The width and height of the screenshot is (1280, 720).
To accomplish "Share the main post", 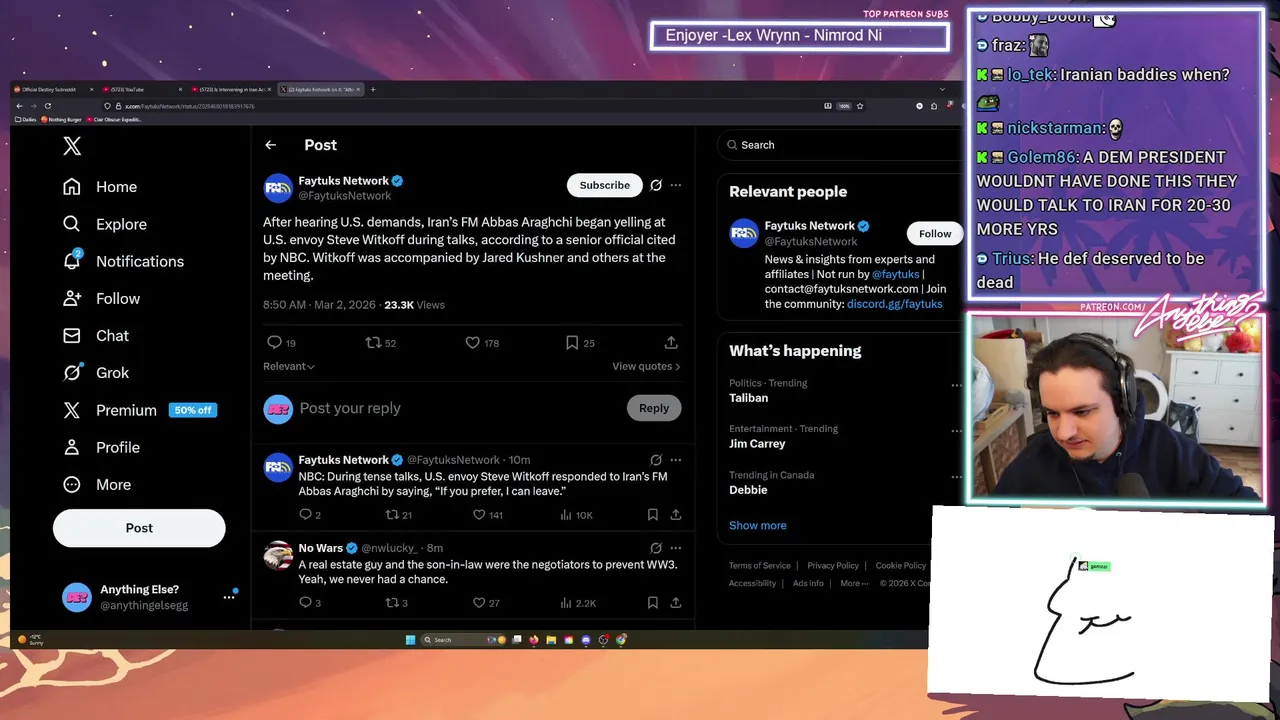I will tap(671, 343).
